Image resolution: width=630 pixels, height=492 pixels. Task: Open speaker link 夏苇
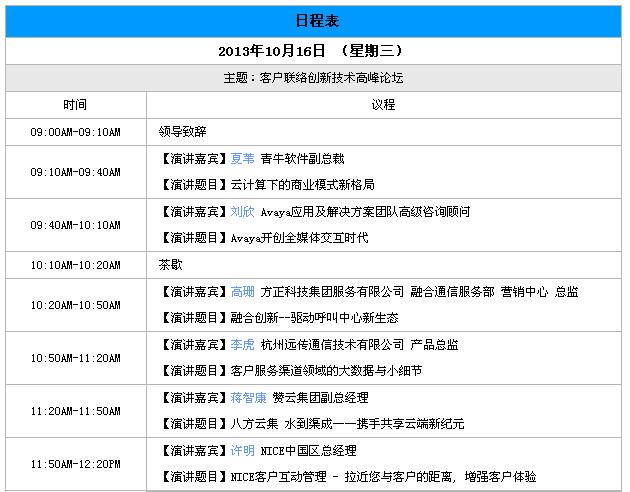tap(242, 158)
